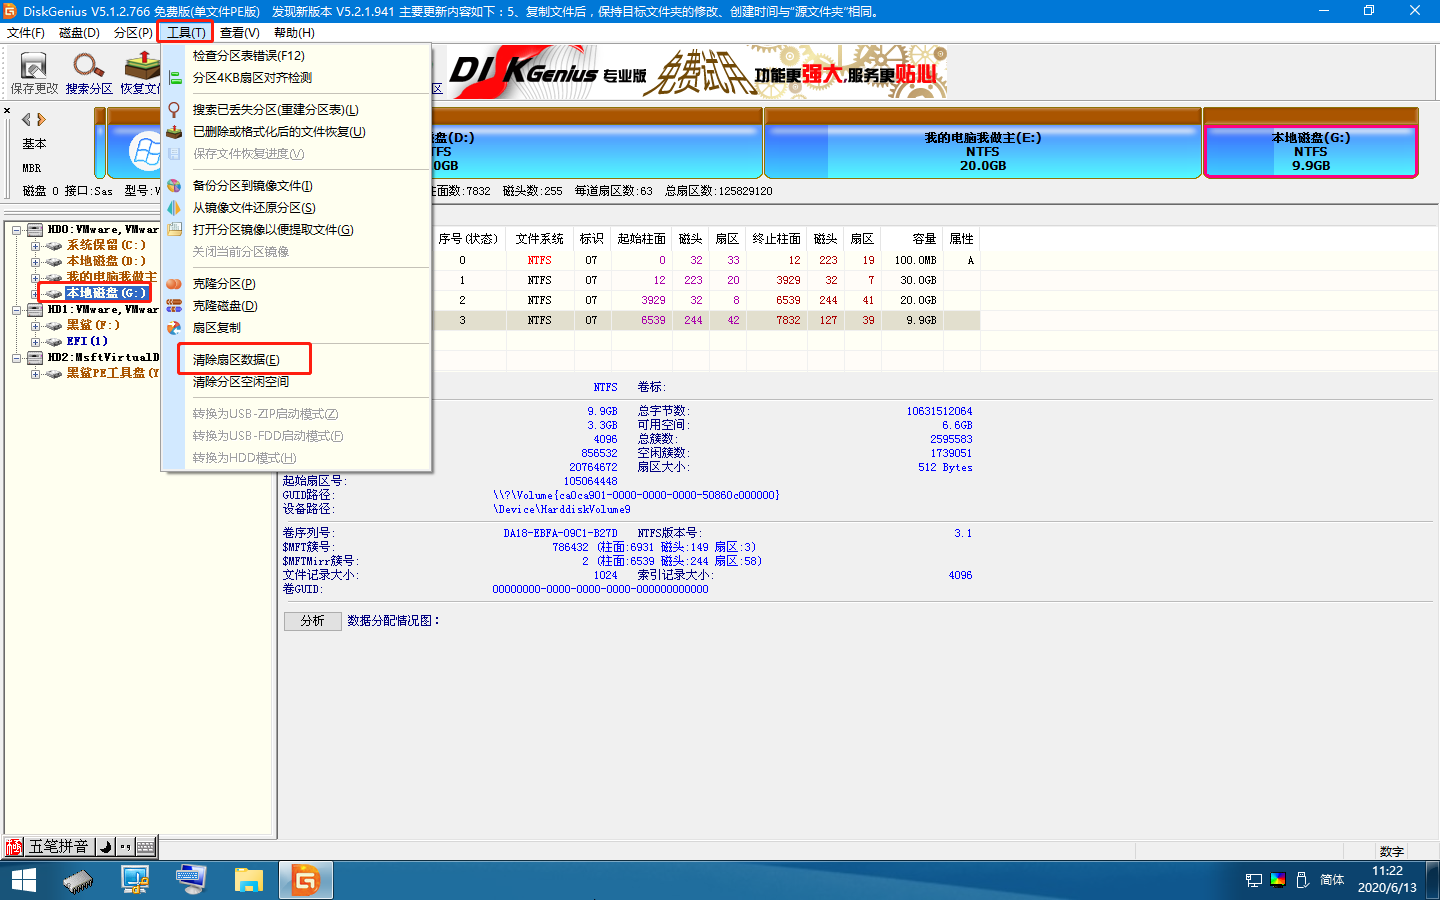Open the memory chip taskbar icon

point(78,880)
